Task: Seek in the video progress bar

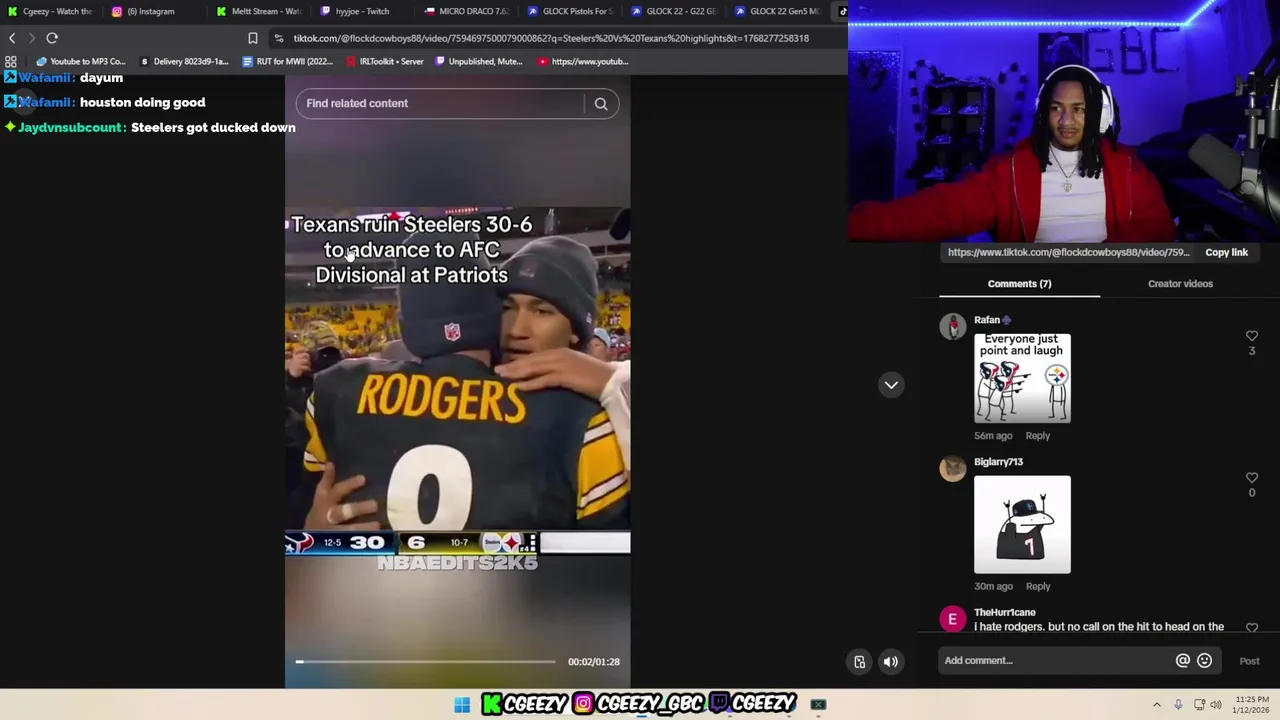Action: click(x=426, y=662)
